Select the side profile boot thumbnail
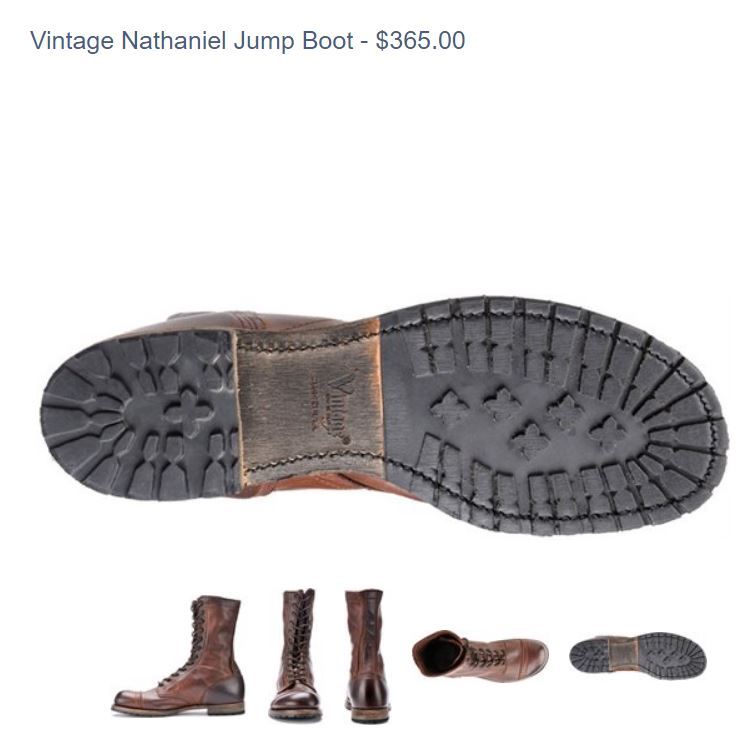The image size is (751, 751). pos(178,656)
